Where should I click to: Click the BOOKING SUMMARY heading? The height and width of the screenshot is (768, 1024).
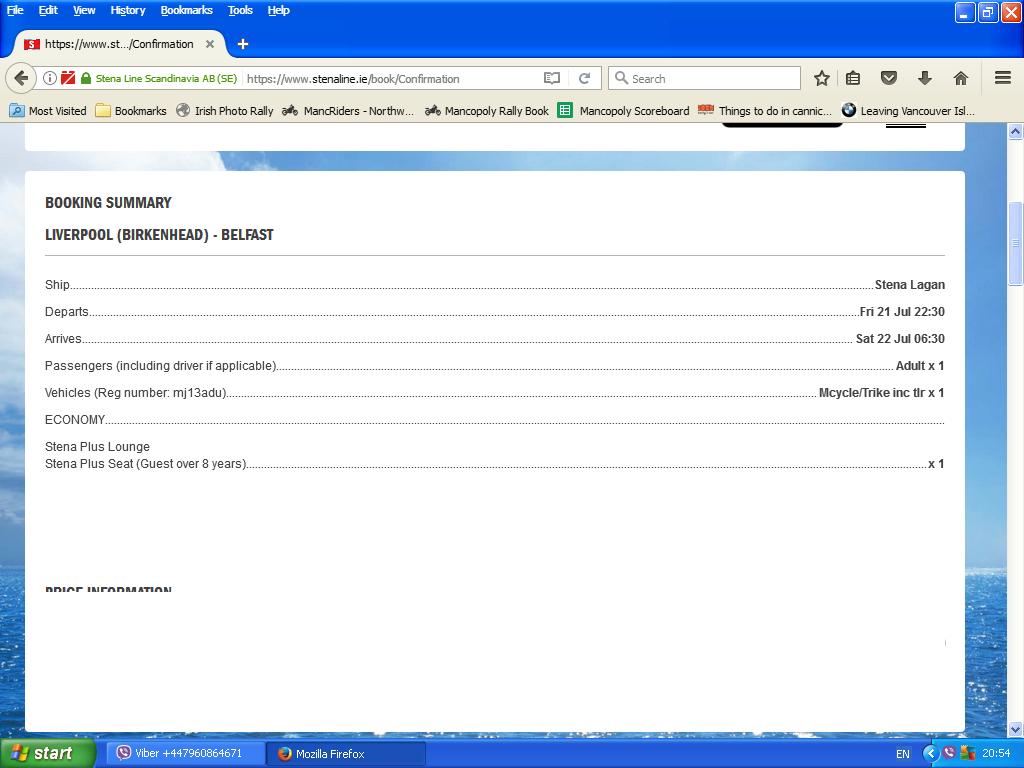(108, 203)
